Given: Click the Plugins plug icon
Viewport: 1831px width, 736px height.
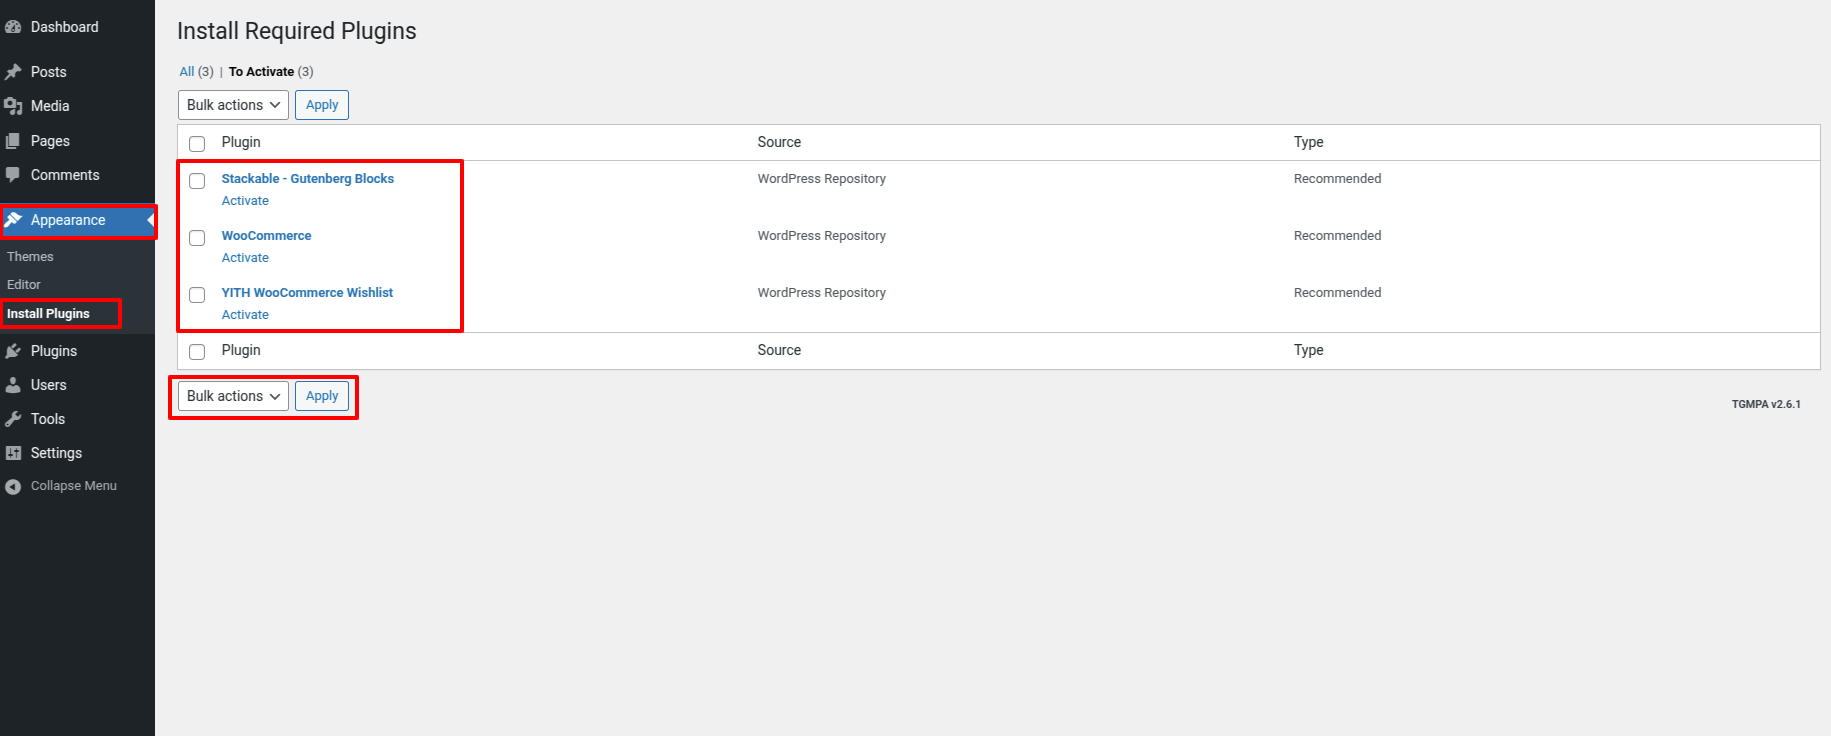Looking at the screenshot, I should (13, 351).
